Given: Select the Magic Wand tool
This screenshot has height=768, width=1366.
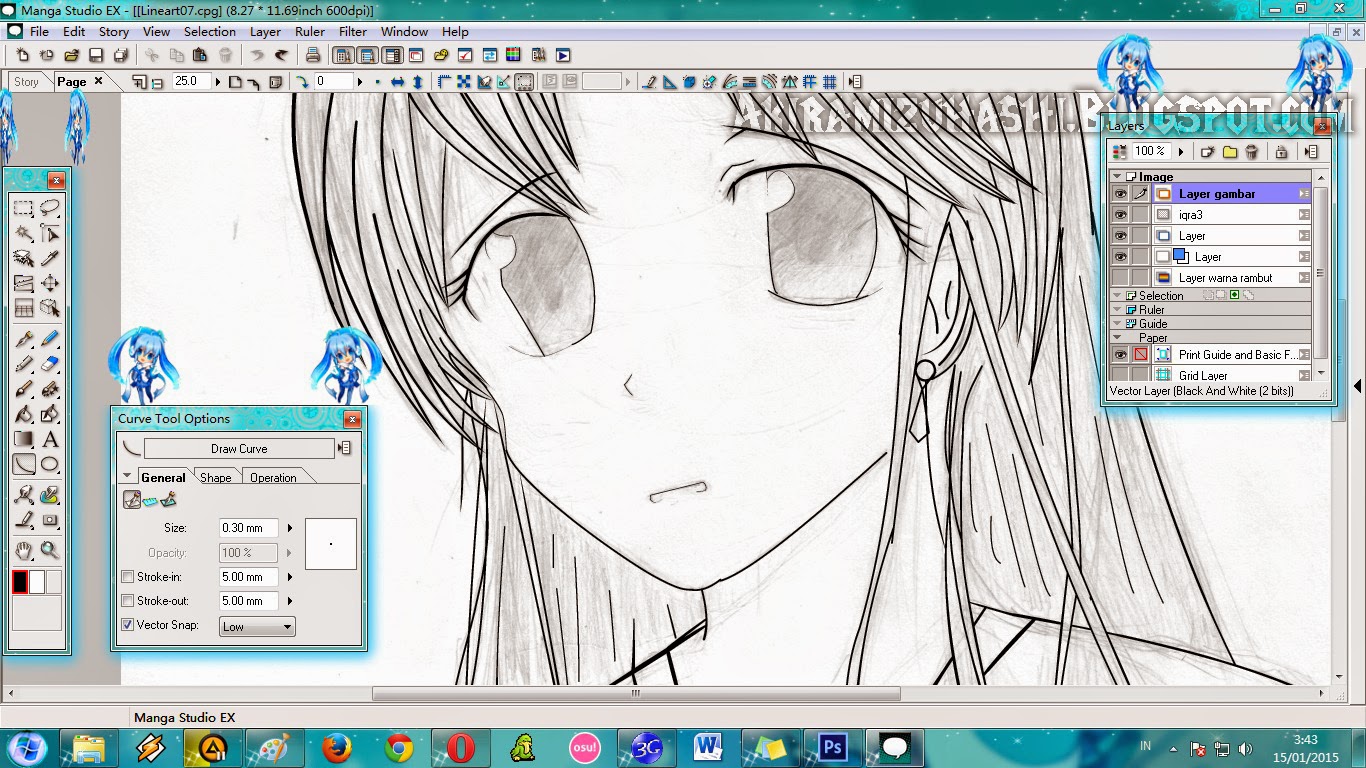Looking at the screenshot, I should (24, 233).
